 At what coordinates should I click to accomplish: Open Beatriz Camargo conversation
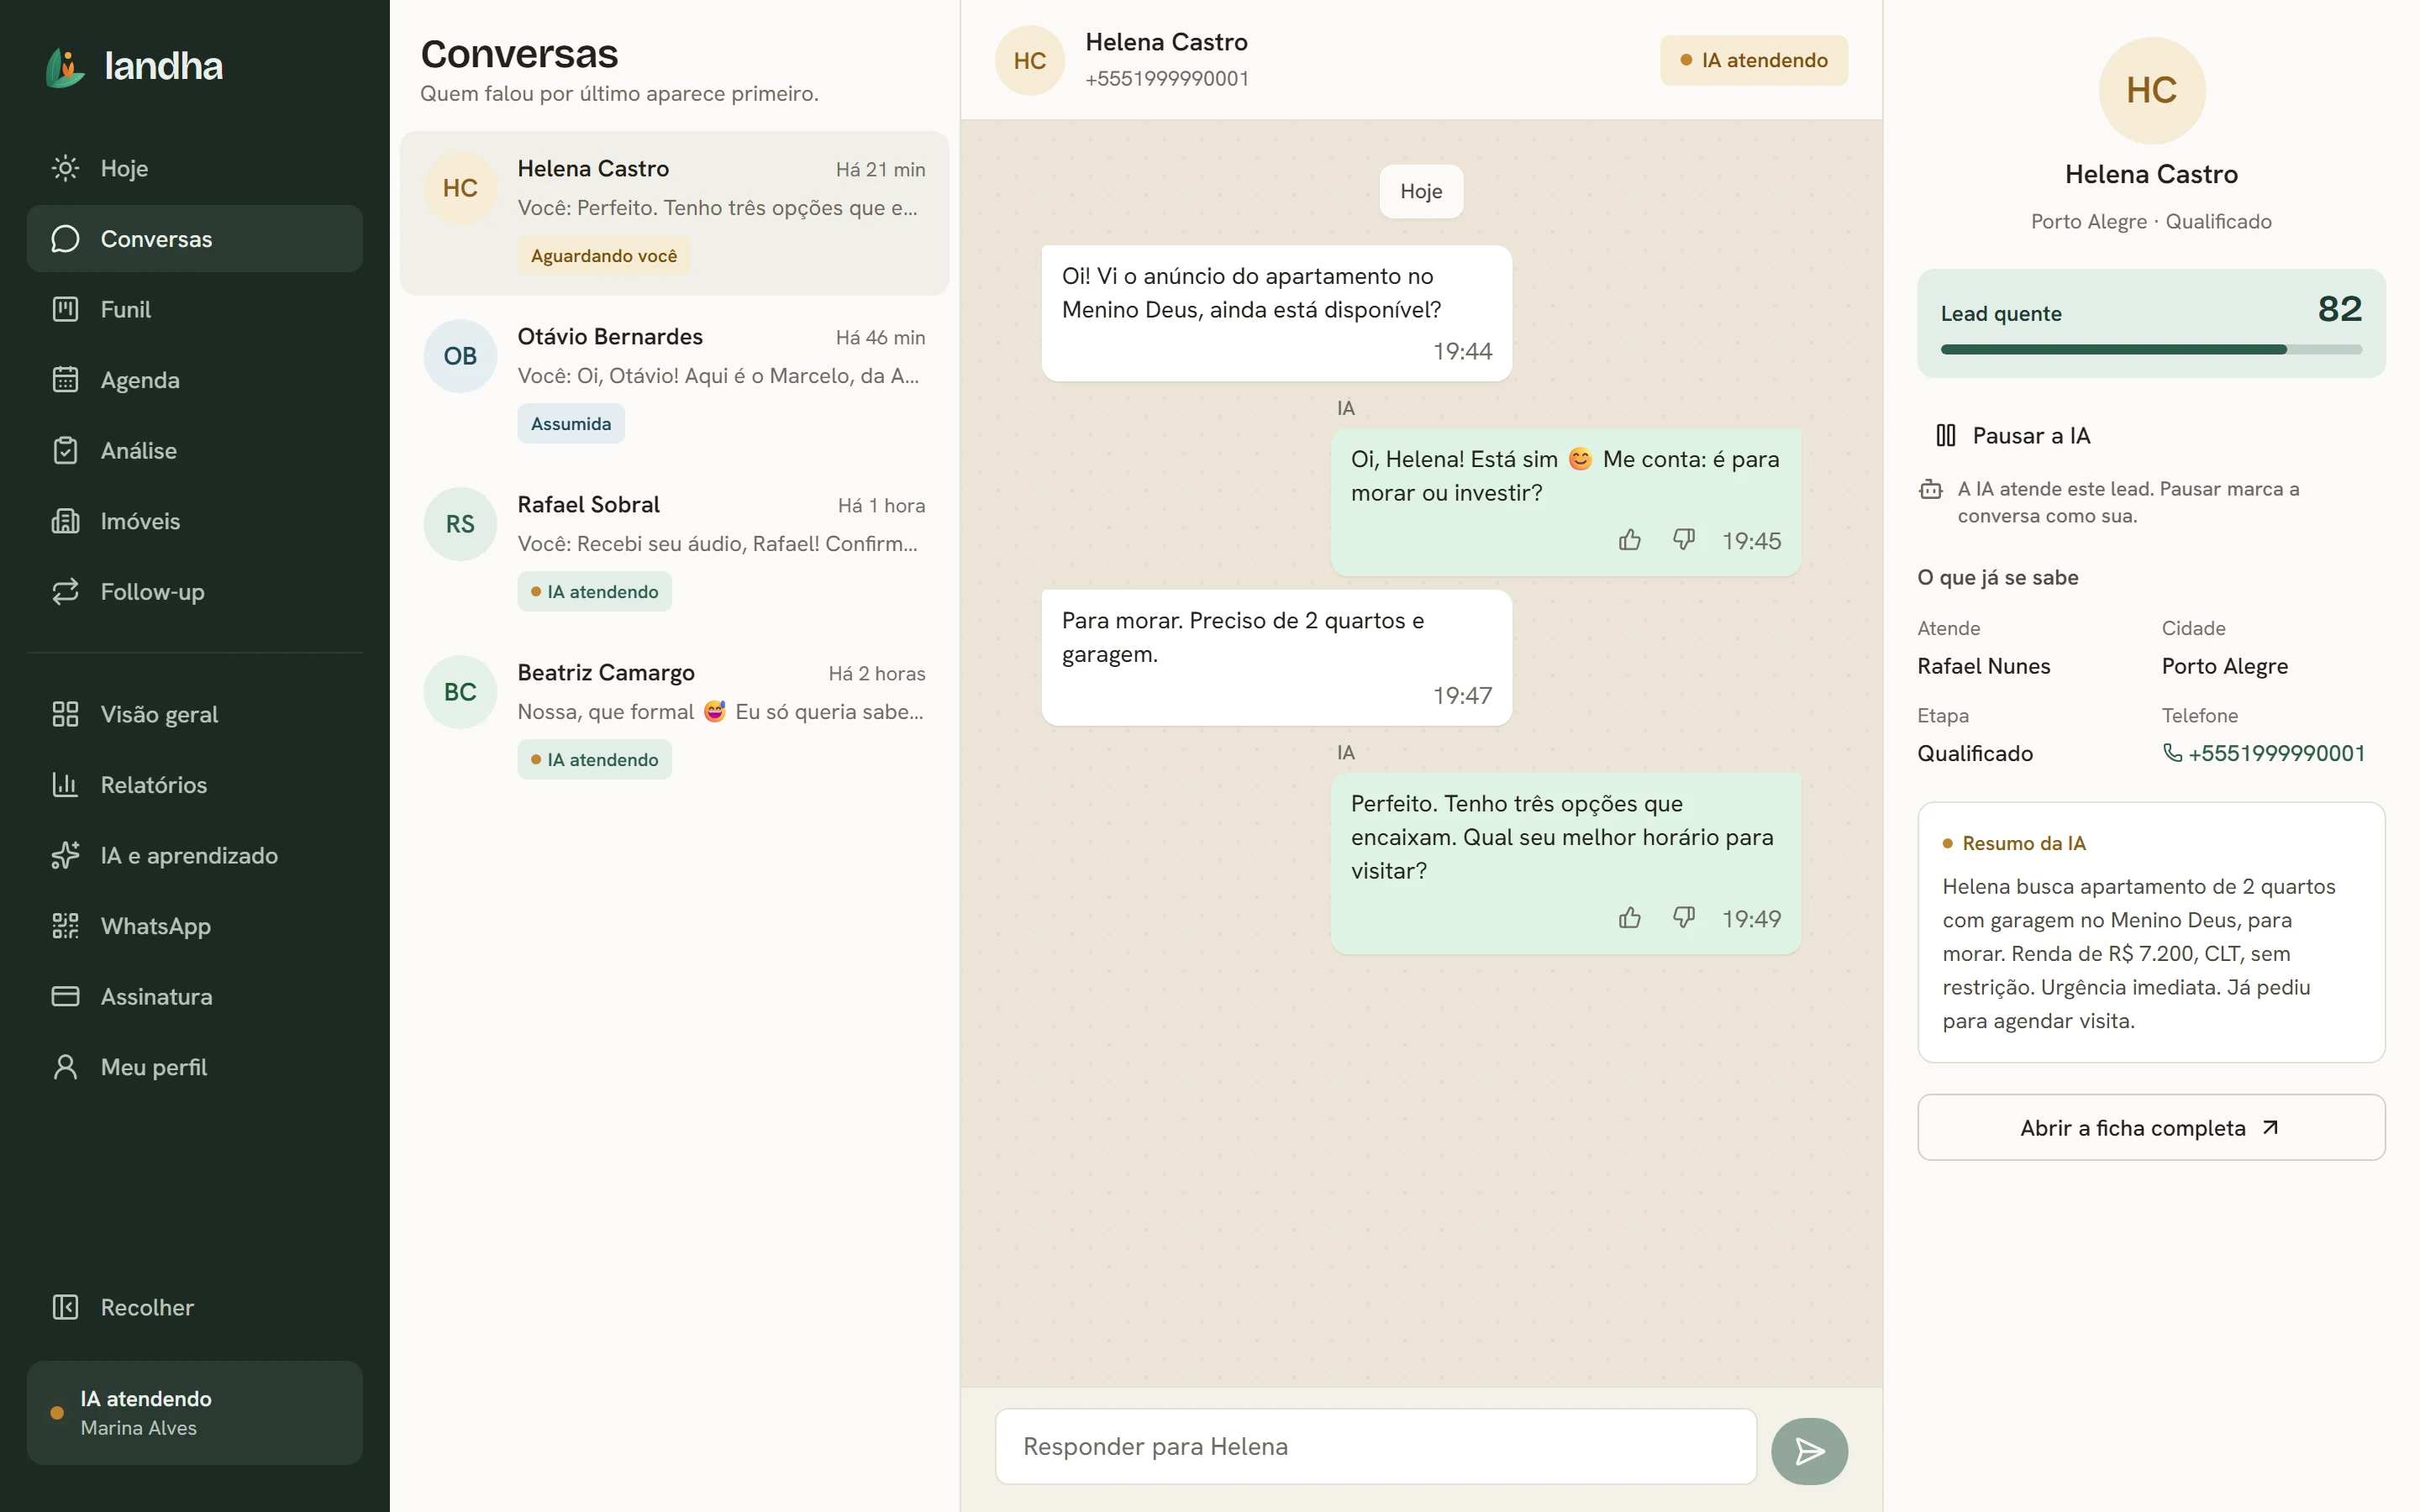[x=674, y=716]
